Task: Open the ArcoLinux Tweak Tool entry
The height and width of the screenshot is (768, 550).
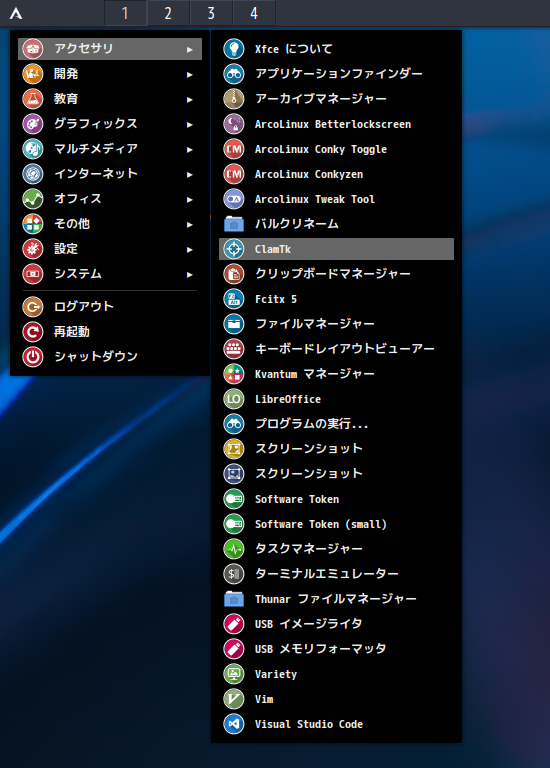Action: pyautogui.click(x=336, y=199)
